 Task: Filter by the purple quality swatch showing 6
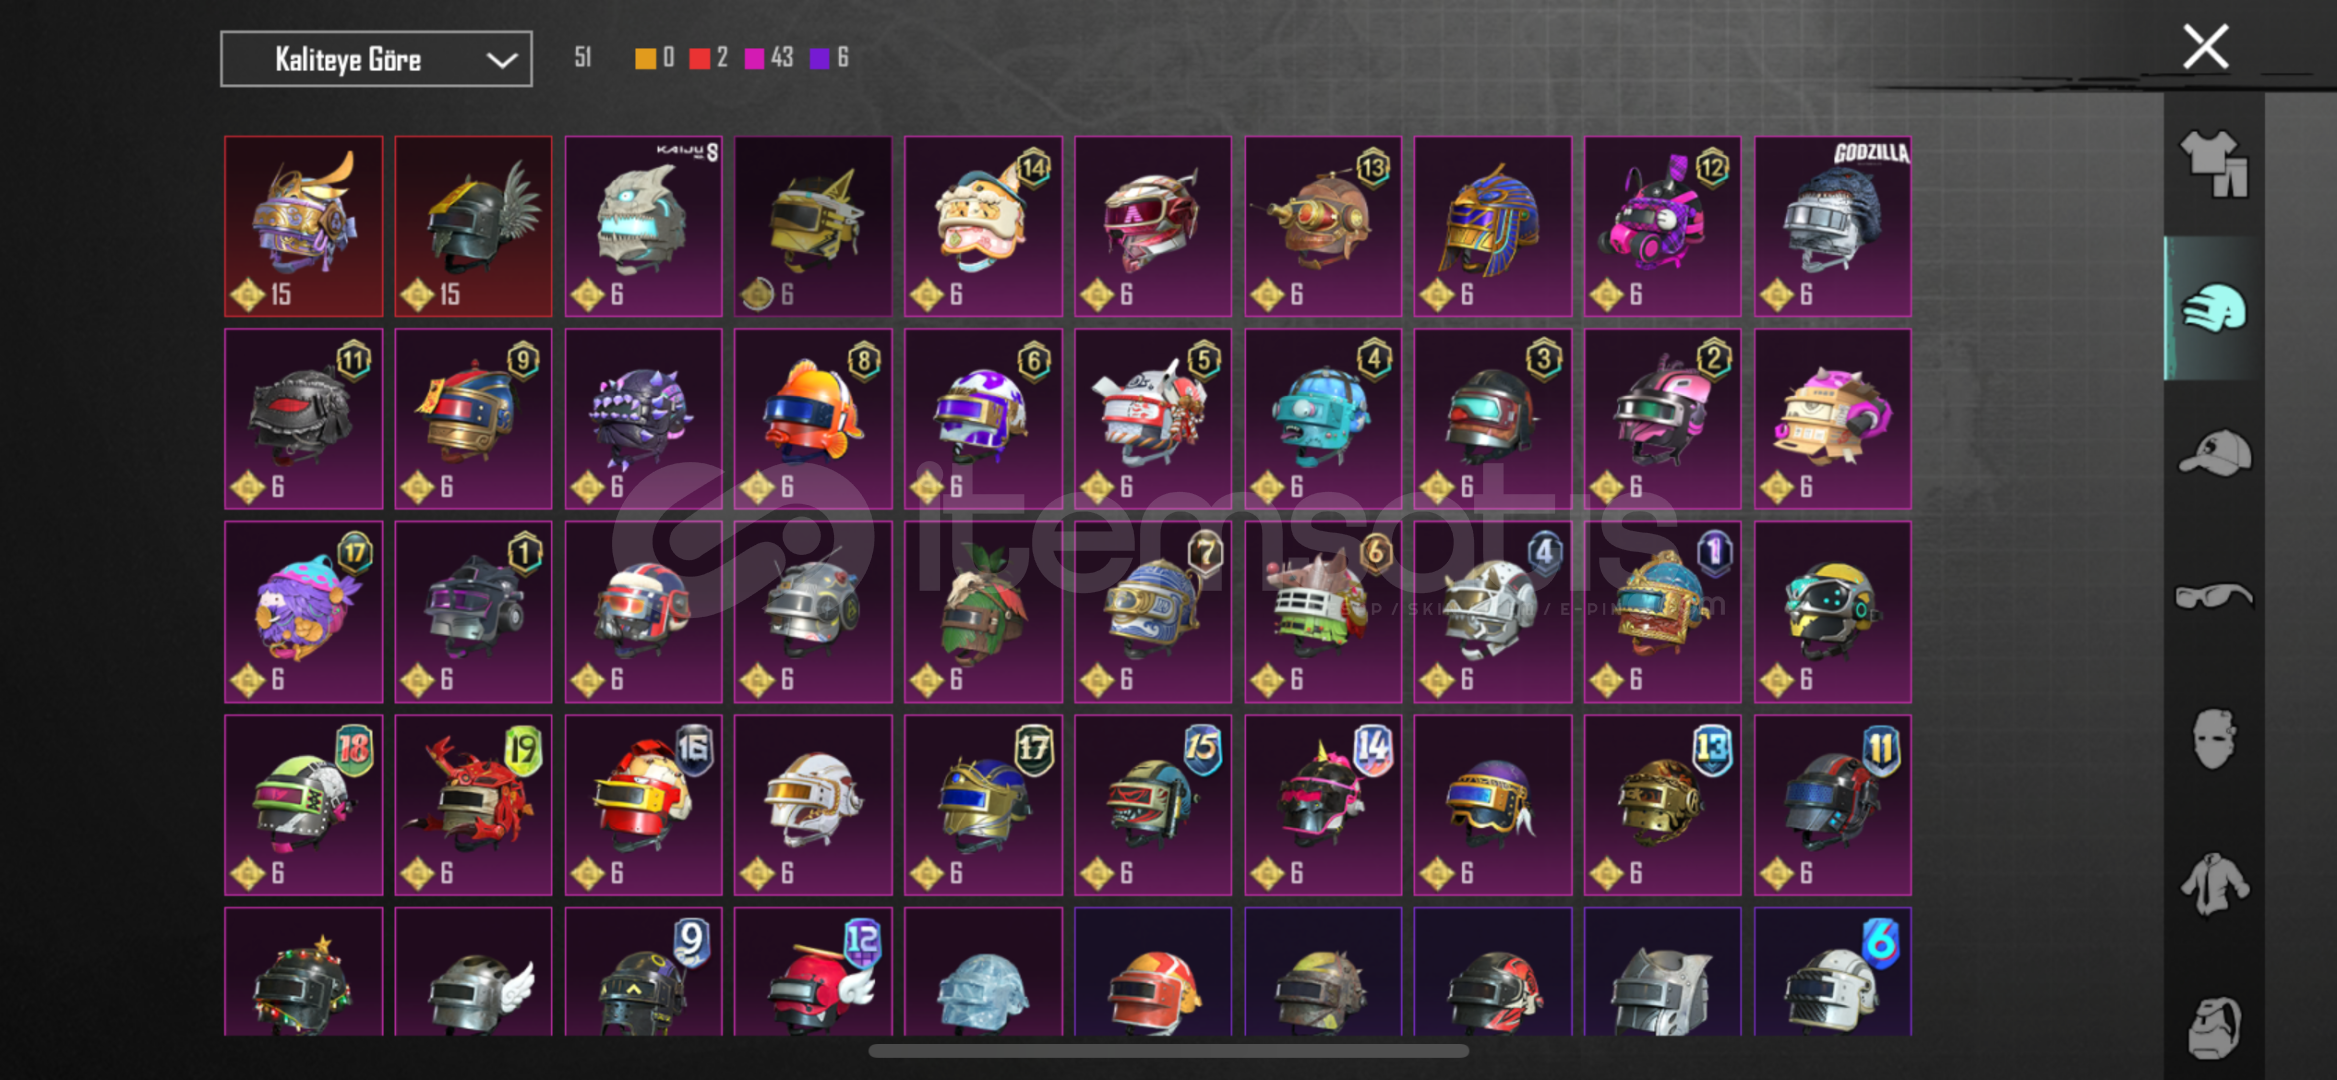[819, 58]
